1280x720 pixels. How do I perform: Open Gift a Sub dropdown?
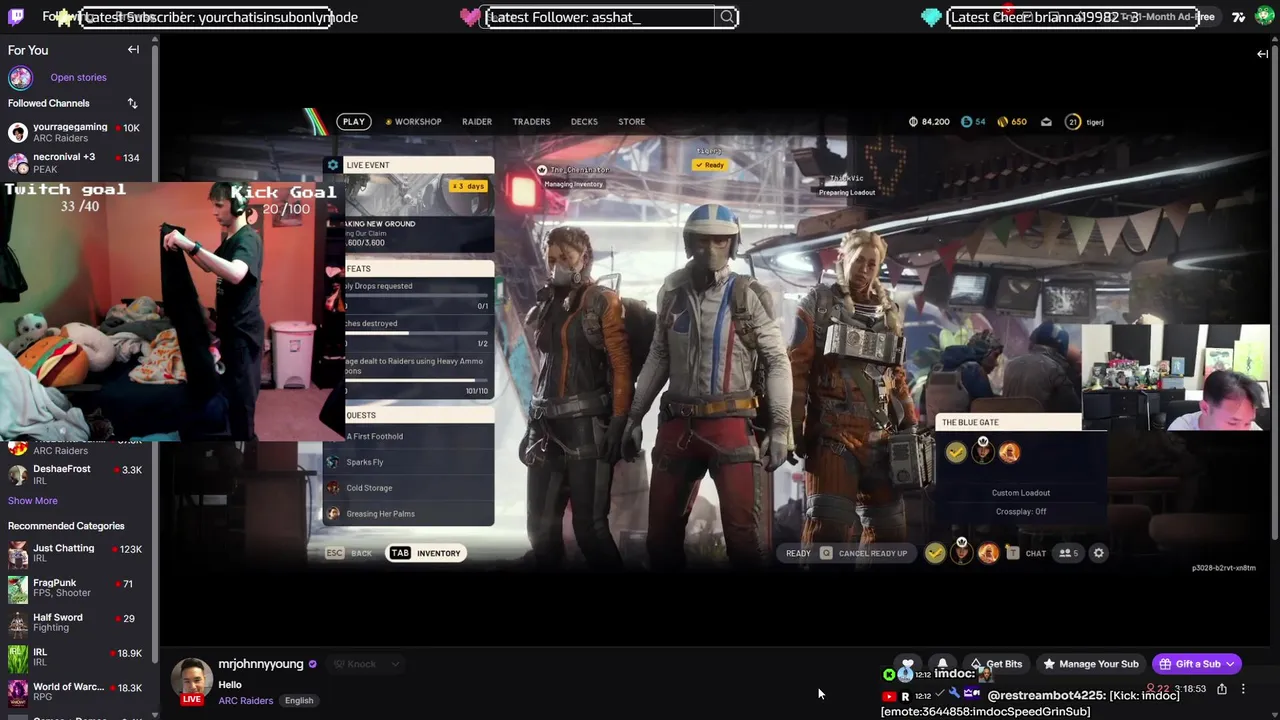pyautogui.click(x=1197, y=664)
